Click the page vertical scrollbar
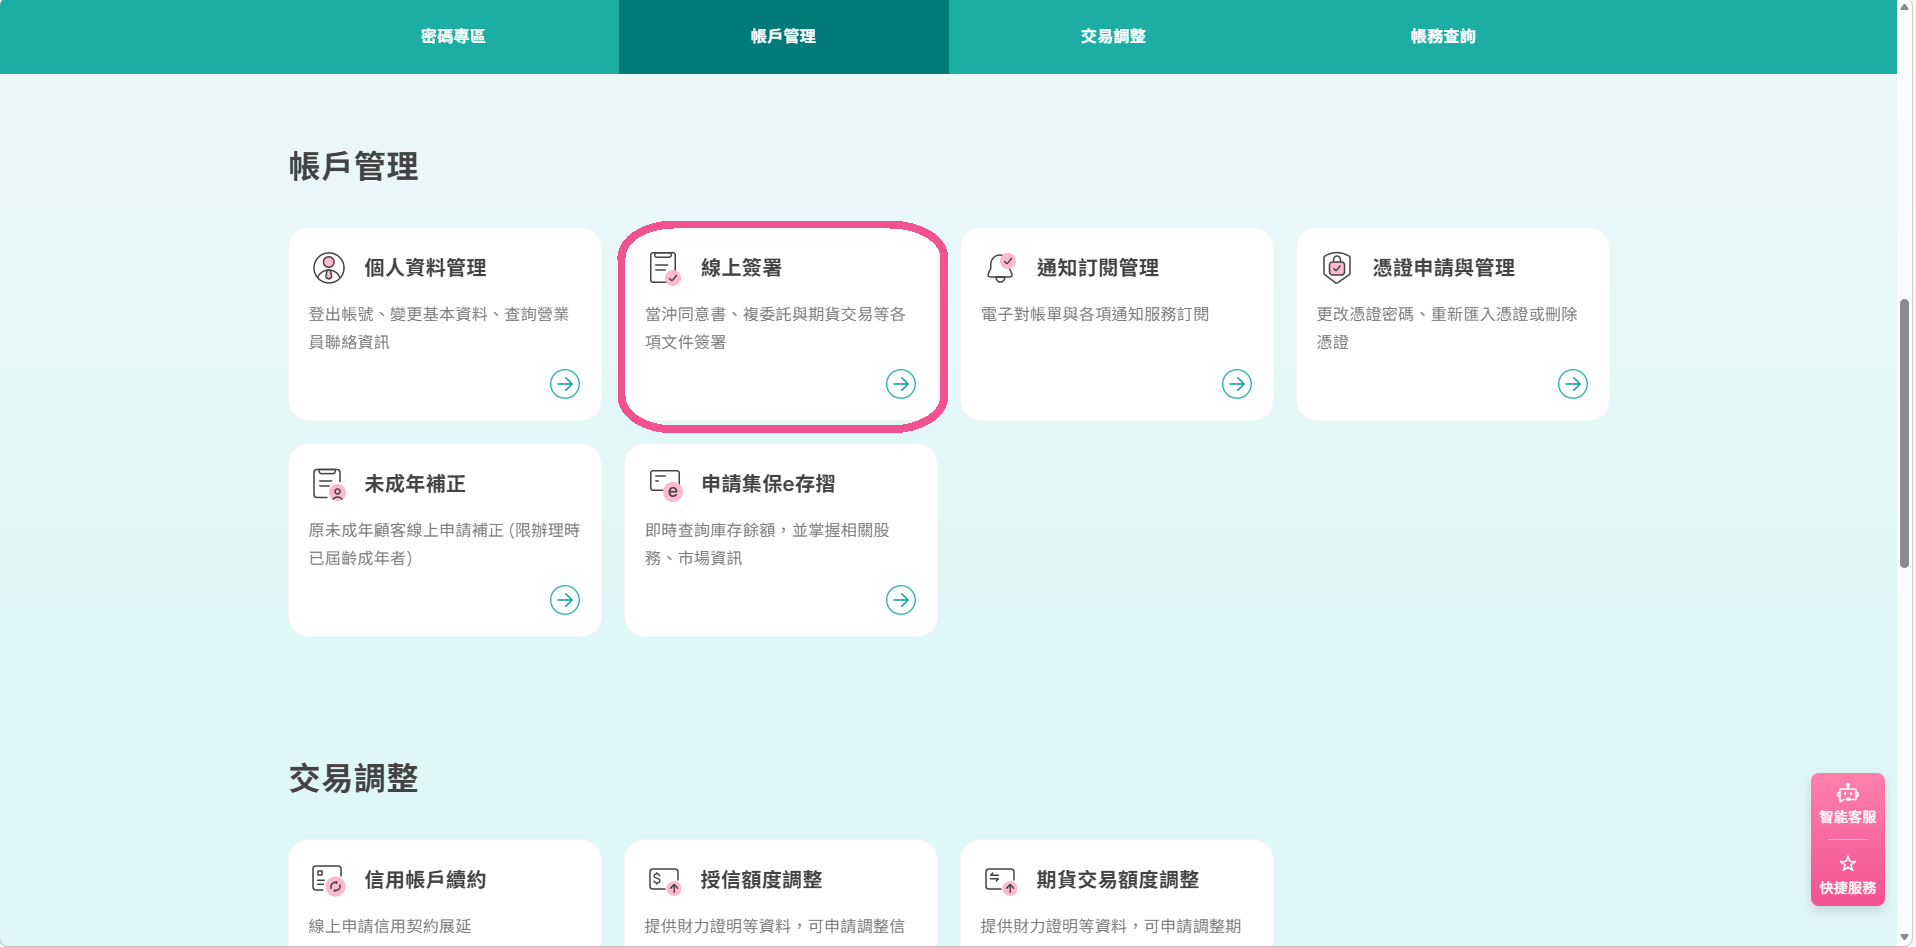The image size is (1916, 947). pyautogui.click(x=1905, y=433)
